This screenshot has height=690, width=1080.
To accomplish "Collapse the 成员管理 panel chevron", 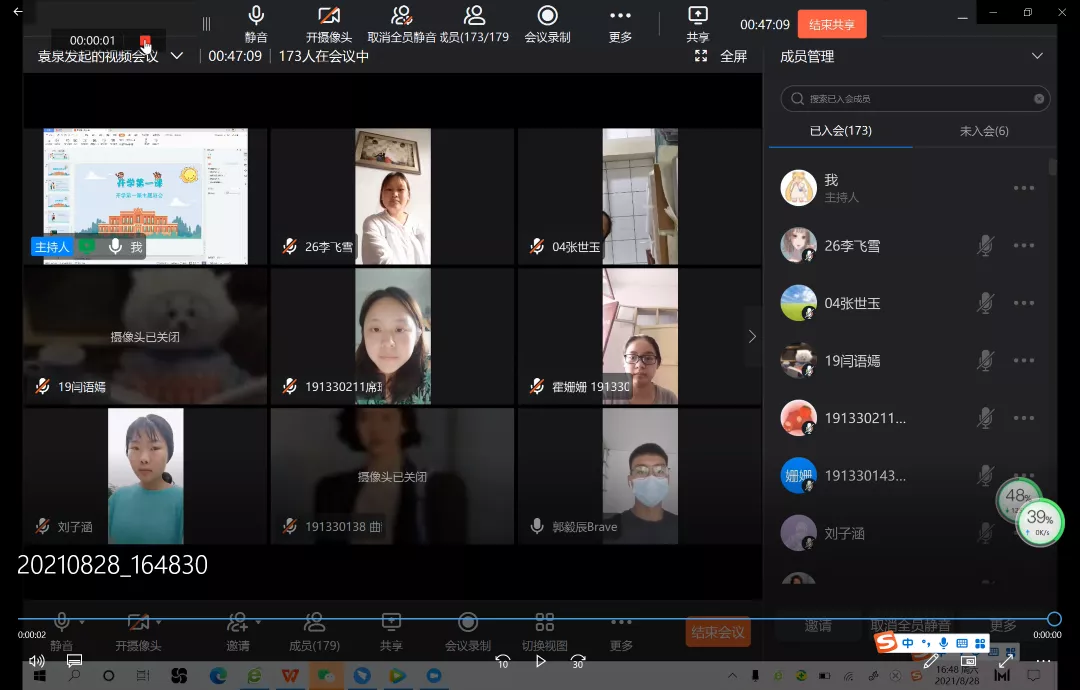I will coord(1037,57).
